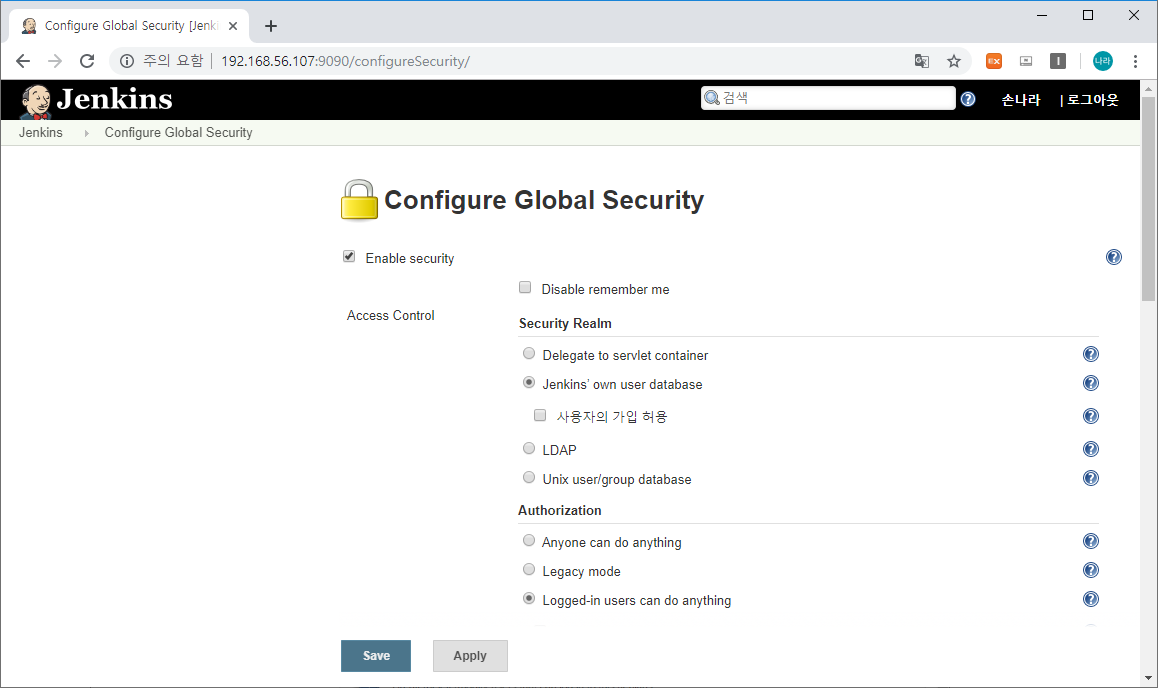Toggle the Enable security checkbox
The height and width of the screenshot is (688, 1158).
(349, 256)
